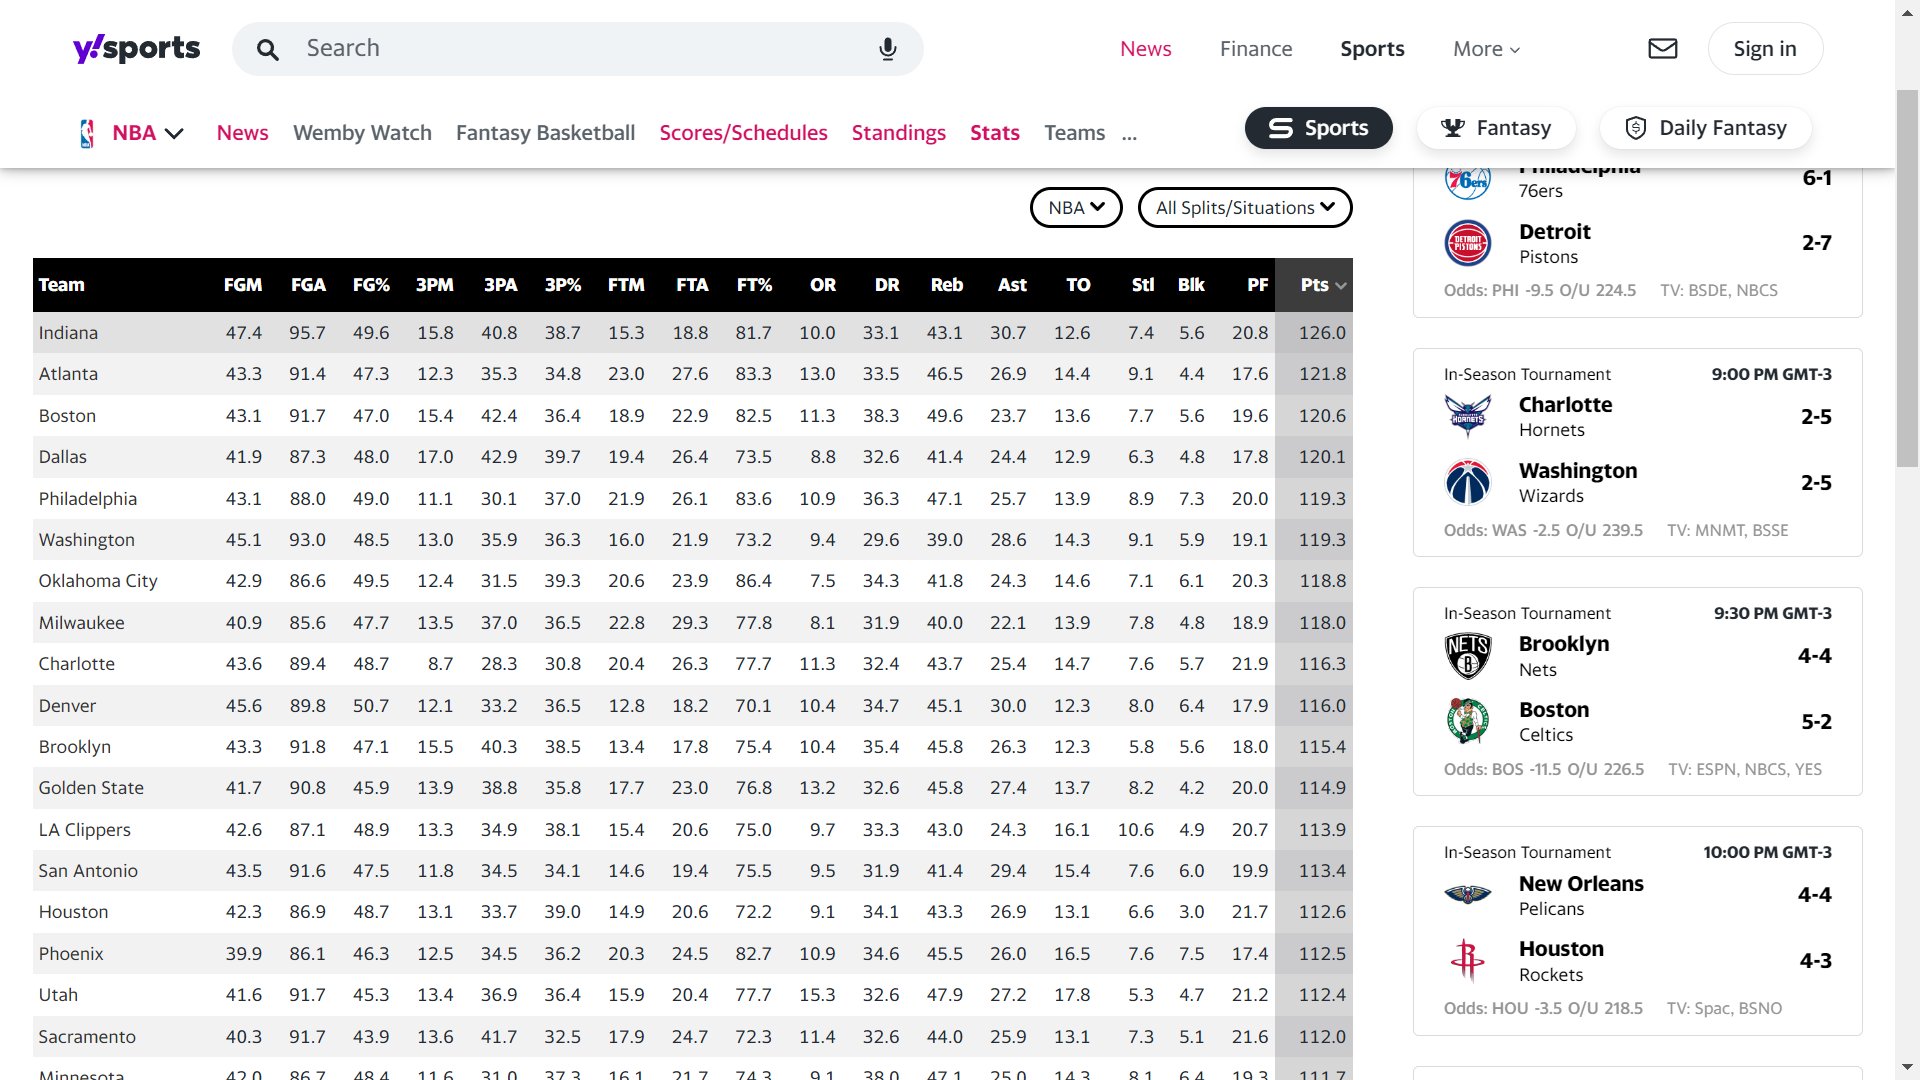Open the mail envelope icon

click(x=1662, y=48)
